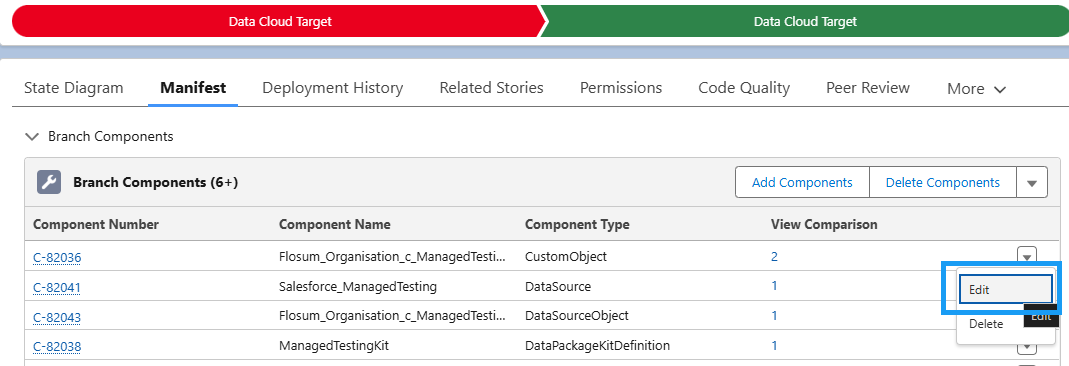Open the Permissions tab
Image resolution: width=1069 pixels, height=366 pixels.
click(x=621, y=88)
